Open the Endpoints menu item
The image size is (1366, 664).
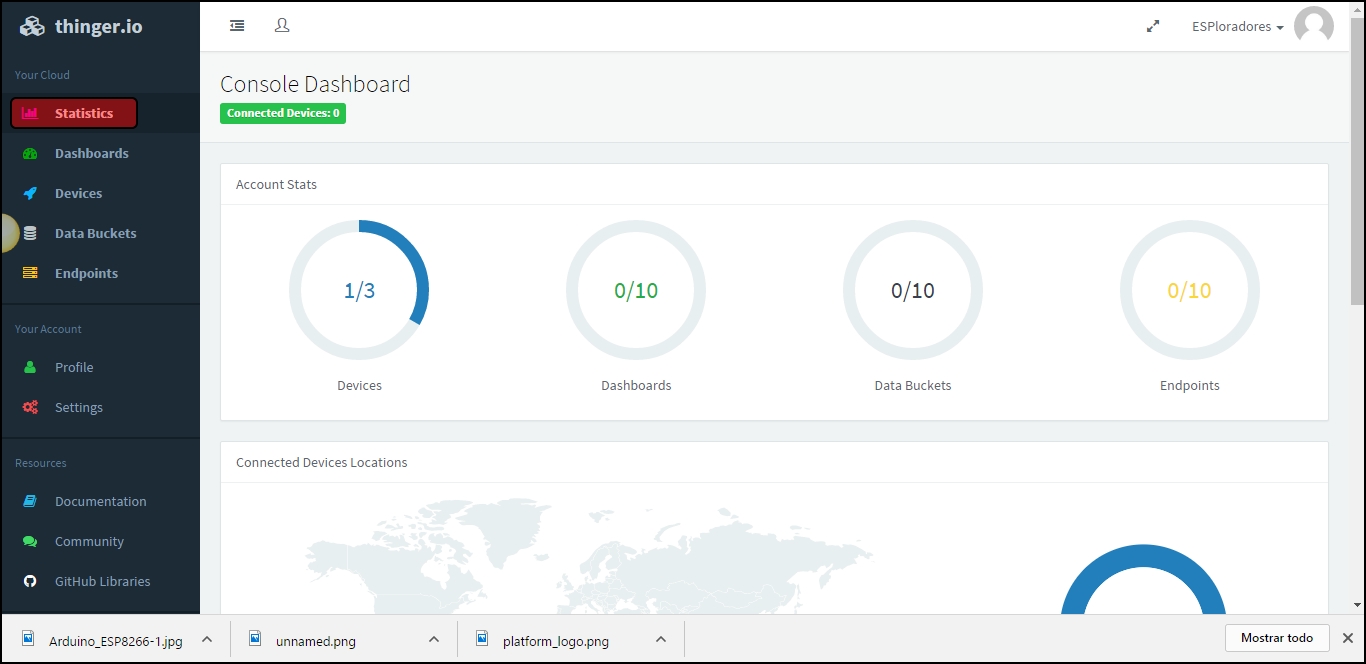coord(100,273)
